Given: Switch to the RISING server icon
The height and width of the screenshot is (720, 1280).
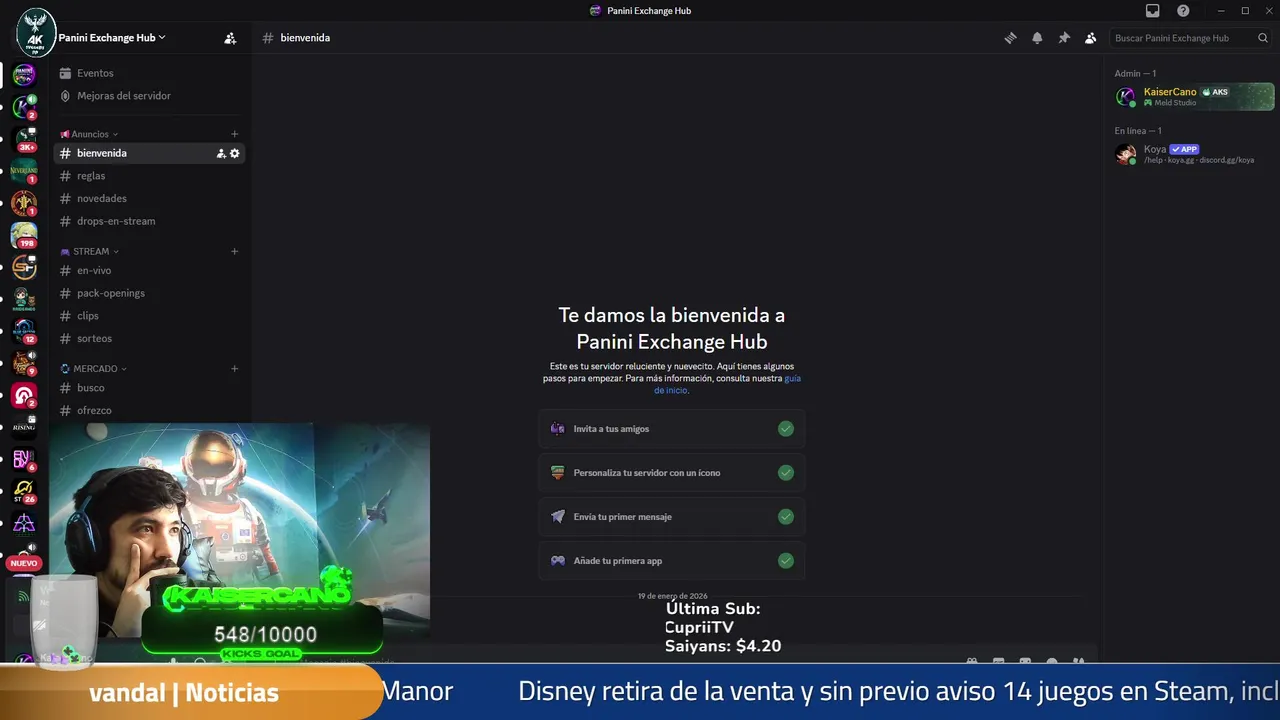Looking at the screenshot, I should (24, 427).
